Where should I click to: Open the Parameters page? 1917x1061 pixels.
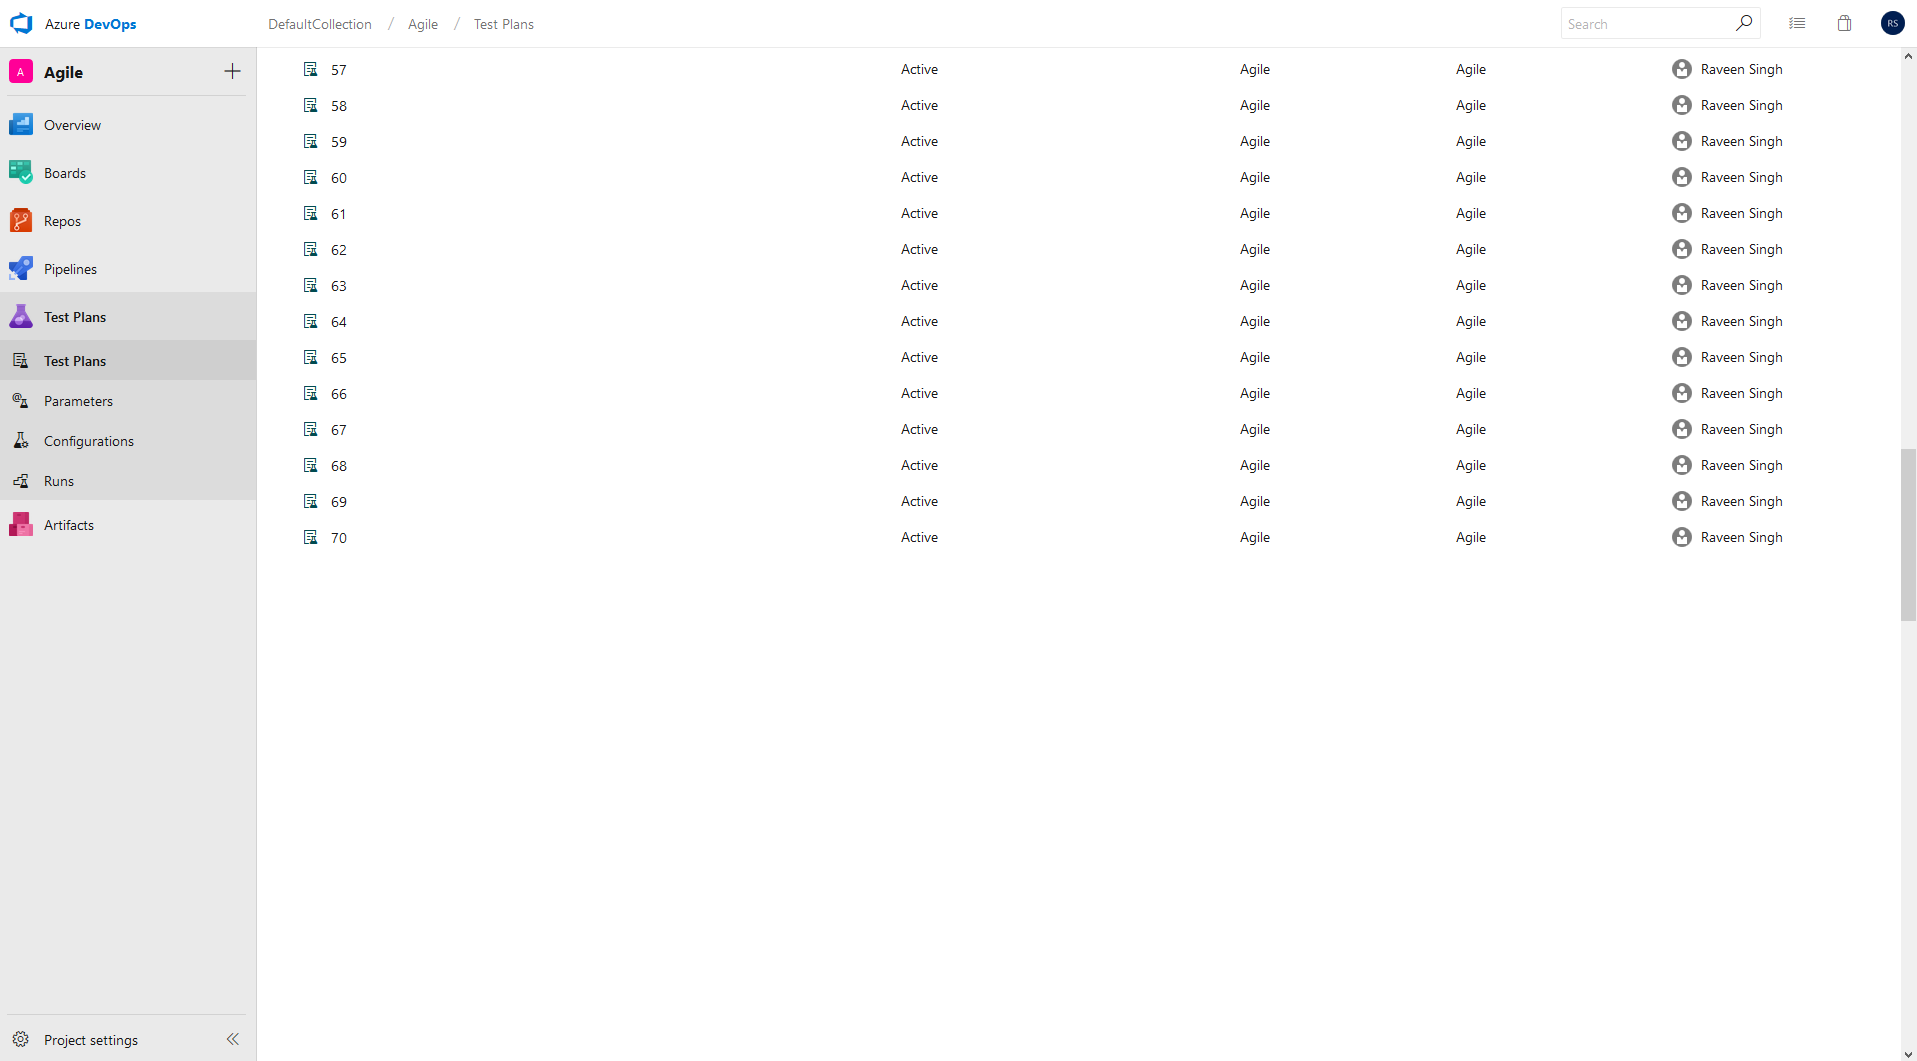[80, 400]
